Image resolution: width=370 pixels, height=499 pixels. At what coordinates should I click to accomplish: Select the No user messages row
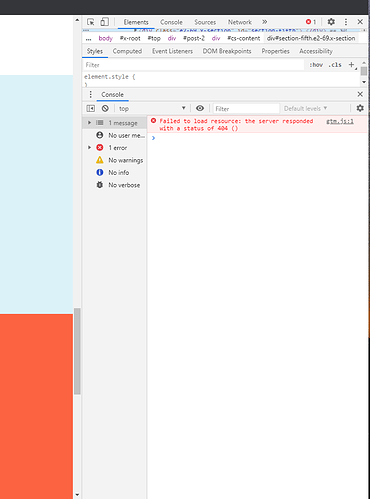pyautogui.click(x=114, y=135)
